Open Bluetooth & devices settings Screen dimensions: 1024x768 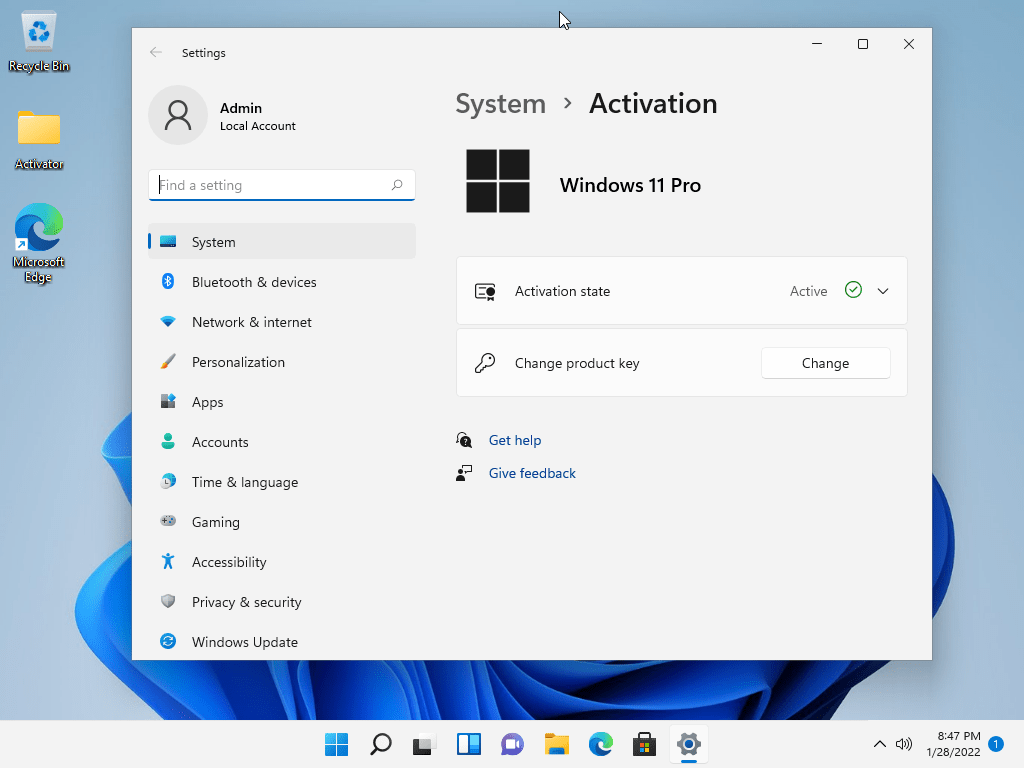tap(281, 282)
